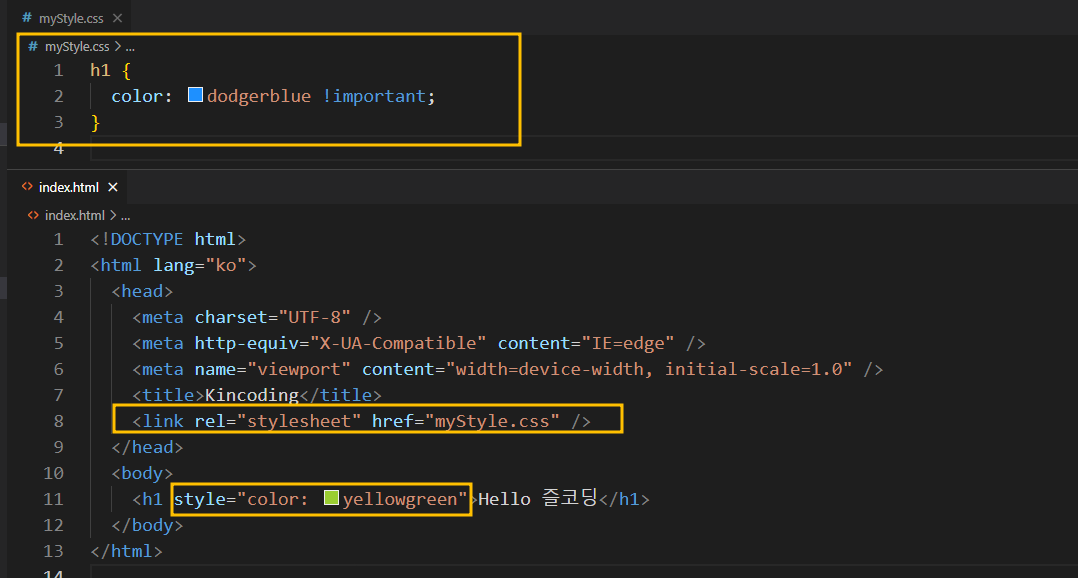
Task: Open the ellipsis breadcrumb of index.html
Action: 125,215
